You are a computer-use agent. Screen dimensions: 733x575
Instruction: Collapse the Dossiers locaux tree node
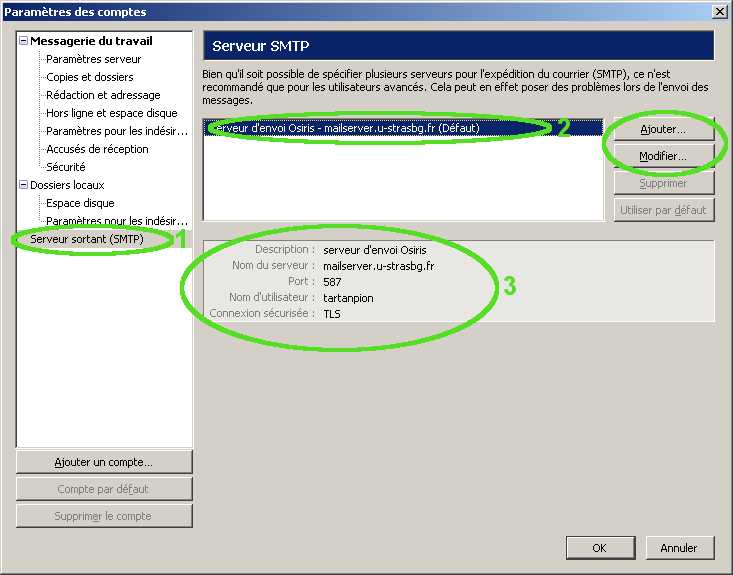tap(23, 185)
